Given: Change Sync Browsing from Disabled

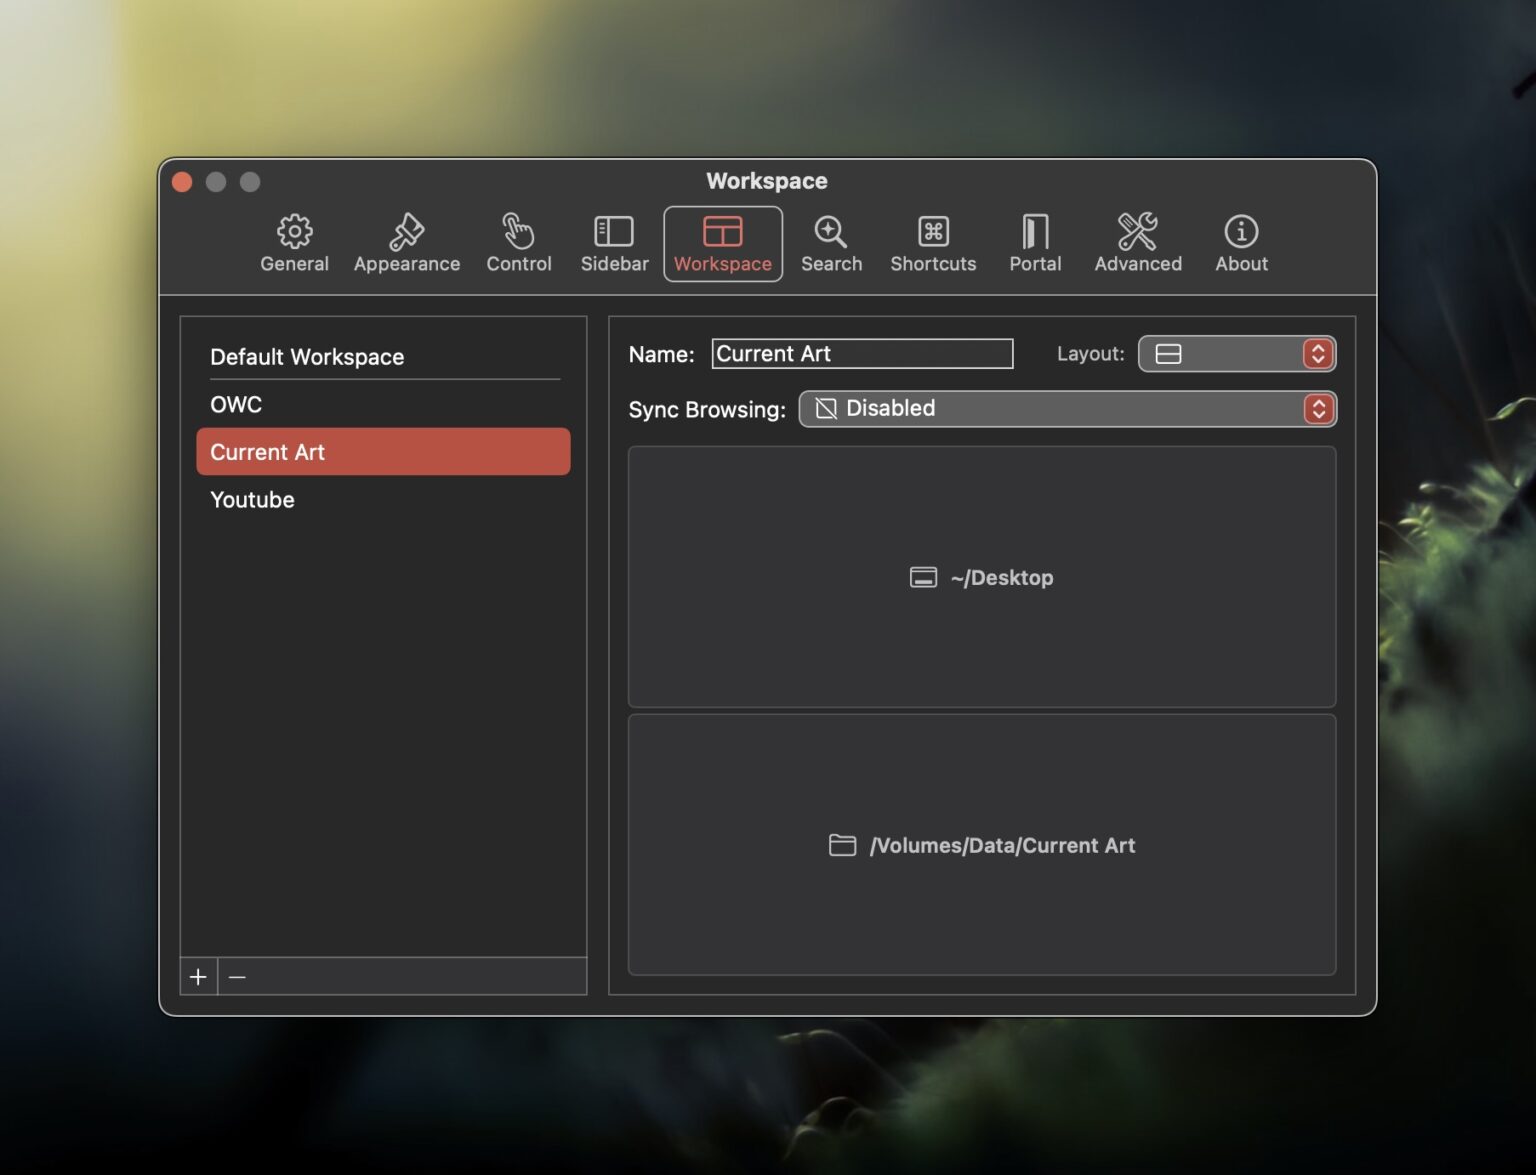Looking at the screenshot, I should 1318,408.
